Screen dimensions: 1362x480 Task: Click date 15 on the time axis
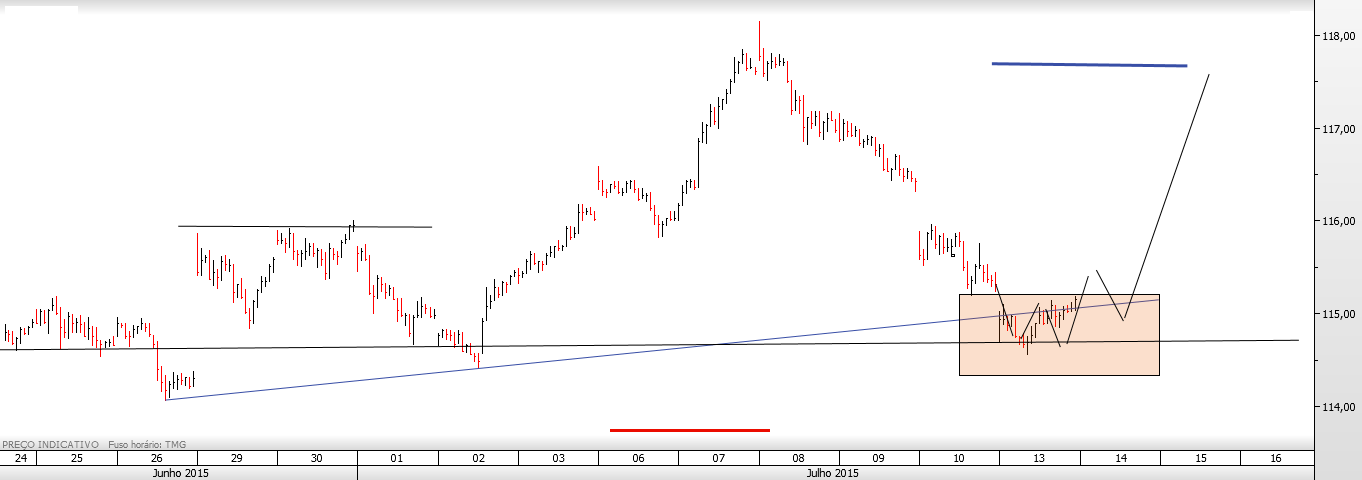click(1200, 458)
